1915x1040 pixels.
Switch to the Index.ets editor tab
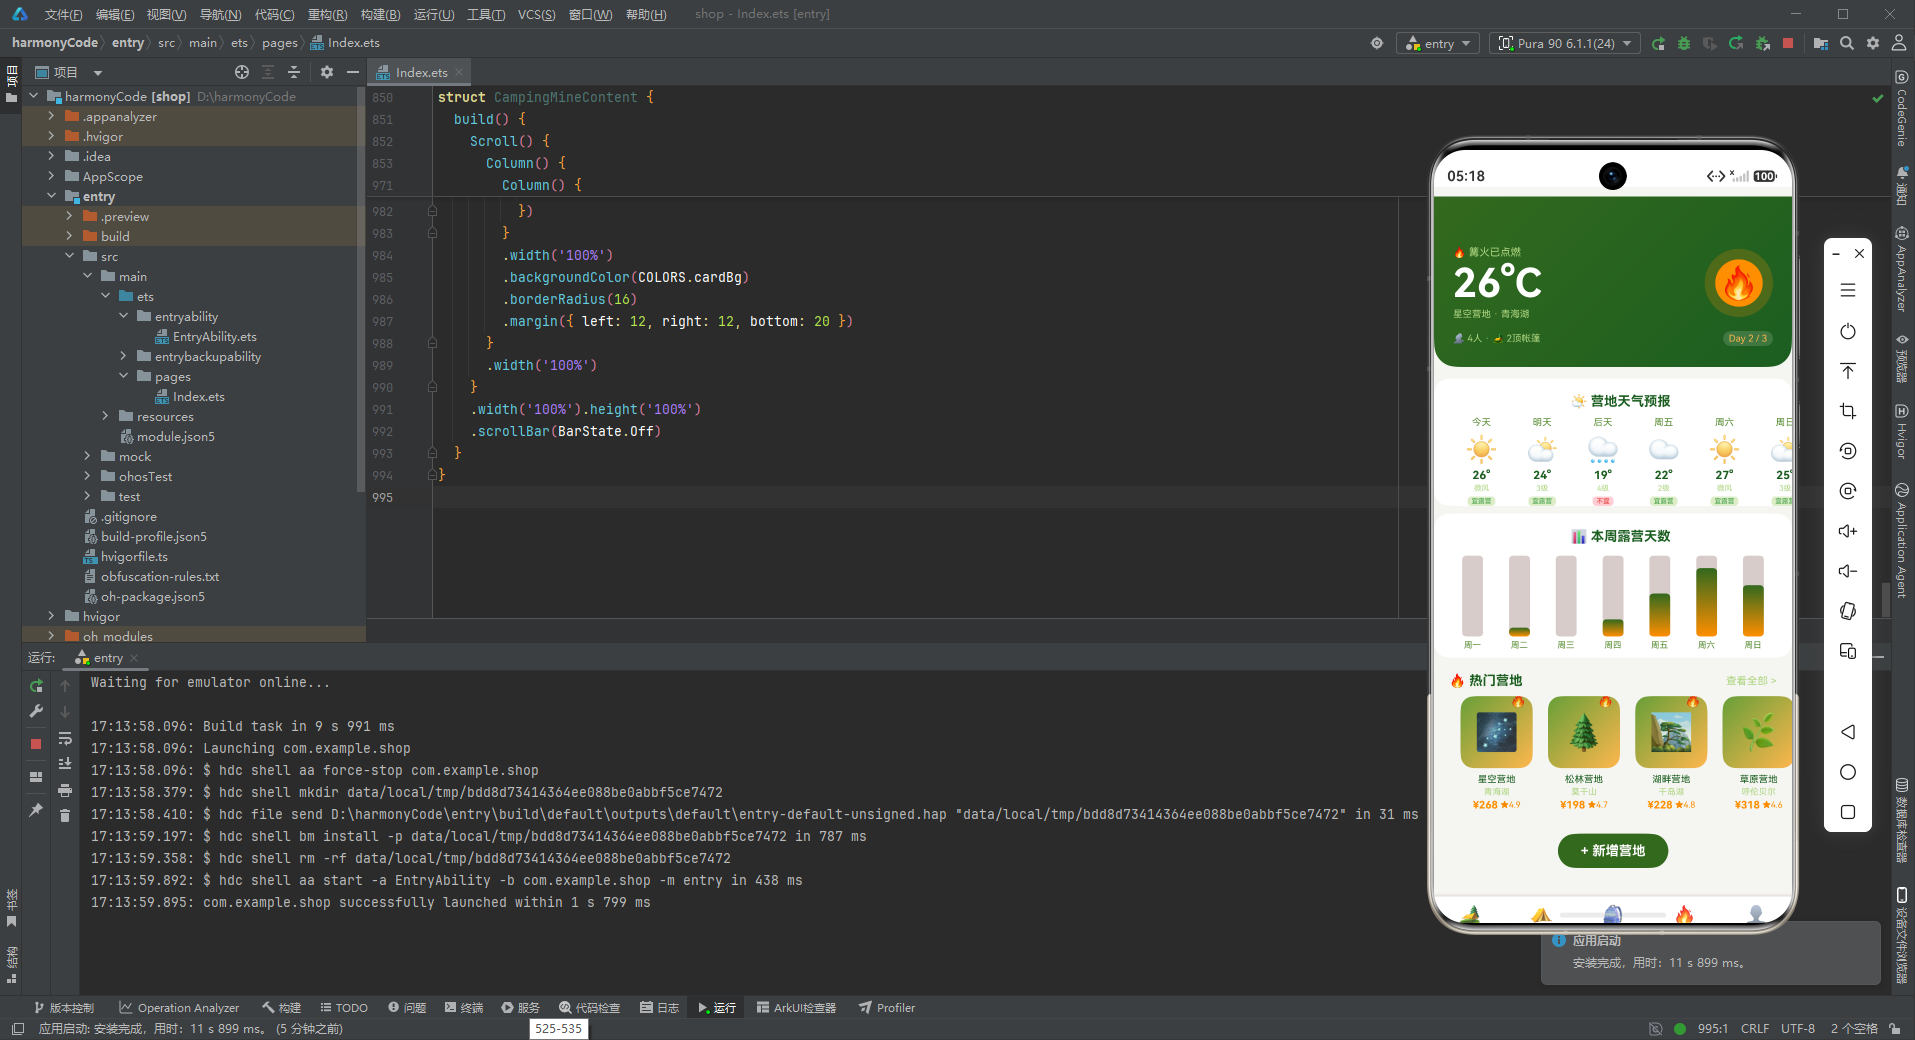(x=420, y=72)
